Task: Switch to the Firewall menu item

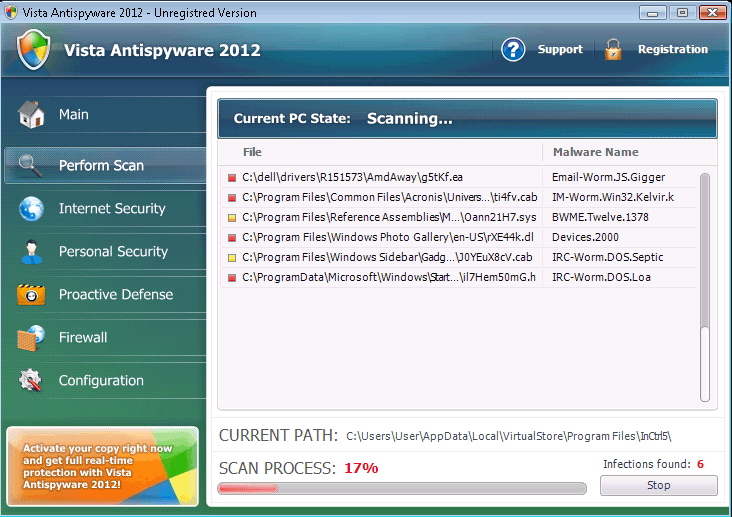Action: point(83,337)
